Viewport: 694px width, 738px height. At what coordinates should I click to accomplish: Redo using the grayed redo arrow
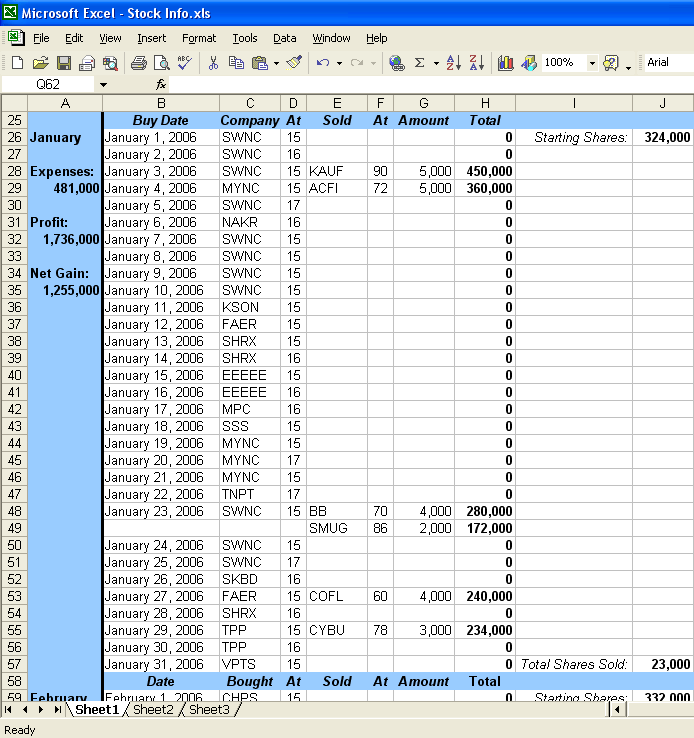pyautogui.click(x=357, y=63)
